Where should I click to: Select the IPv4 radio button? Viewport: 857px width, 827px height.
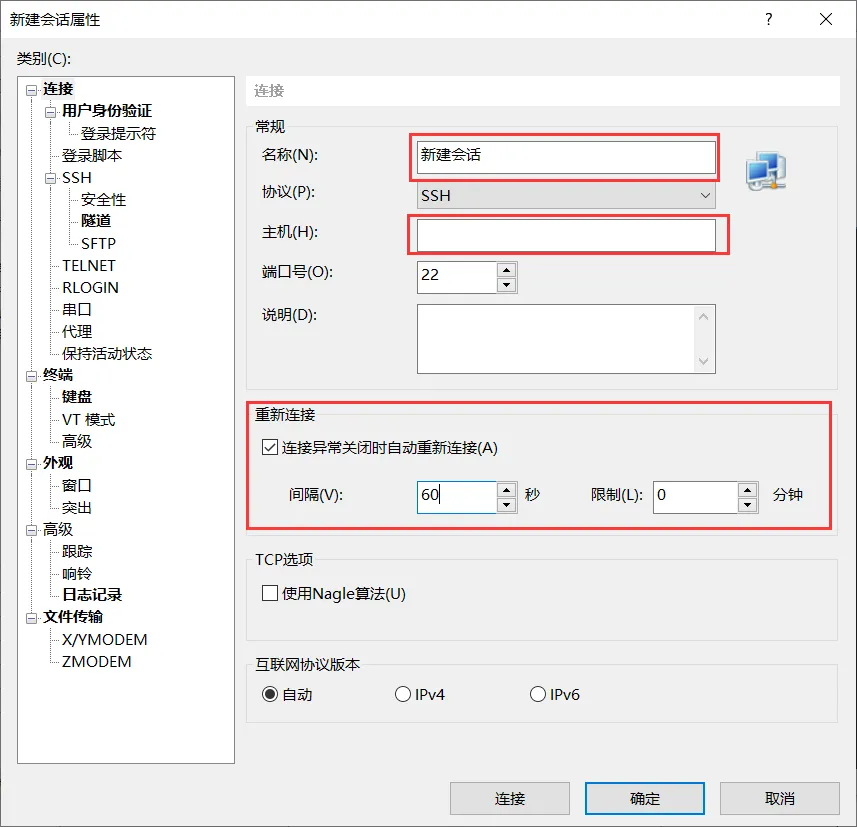pos(403,693)
